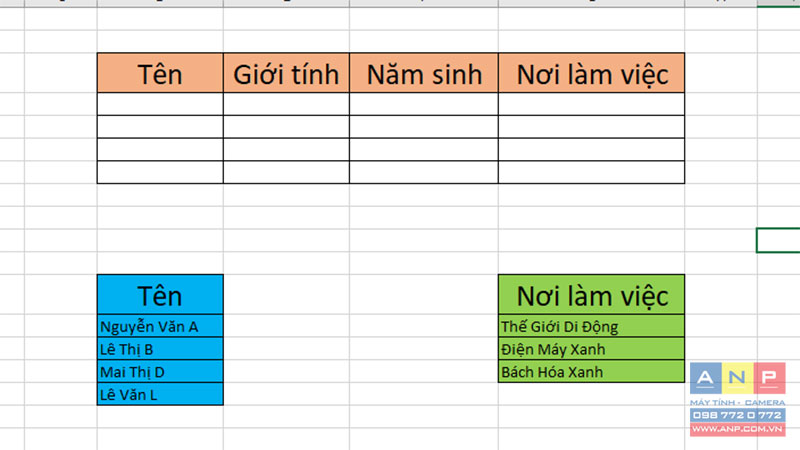Select the "Nguyễn Văn A" cell
This screenshot has width=800, height=450.
tap(160, 326)
